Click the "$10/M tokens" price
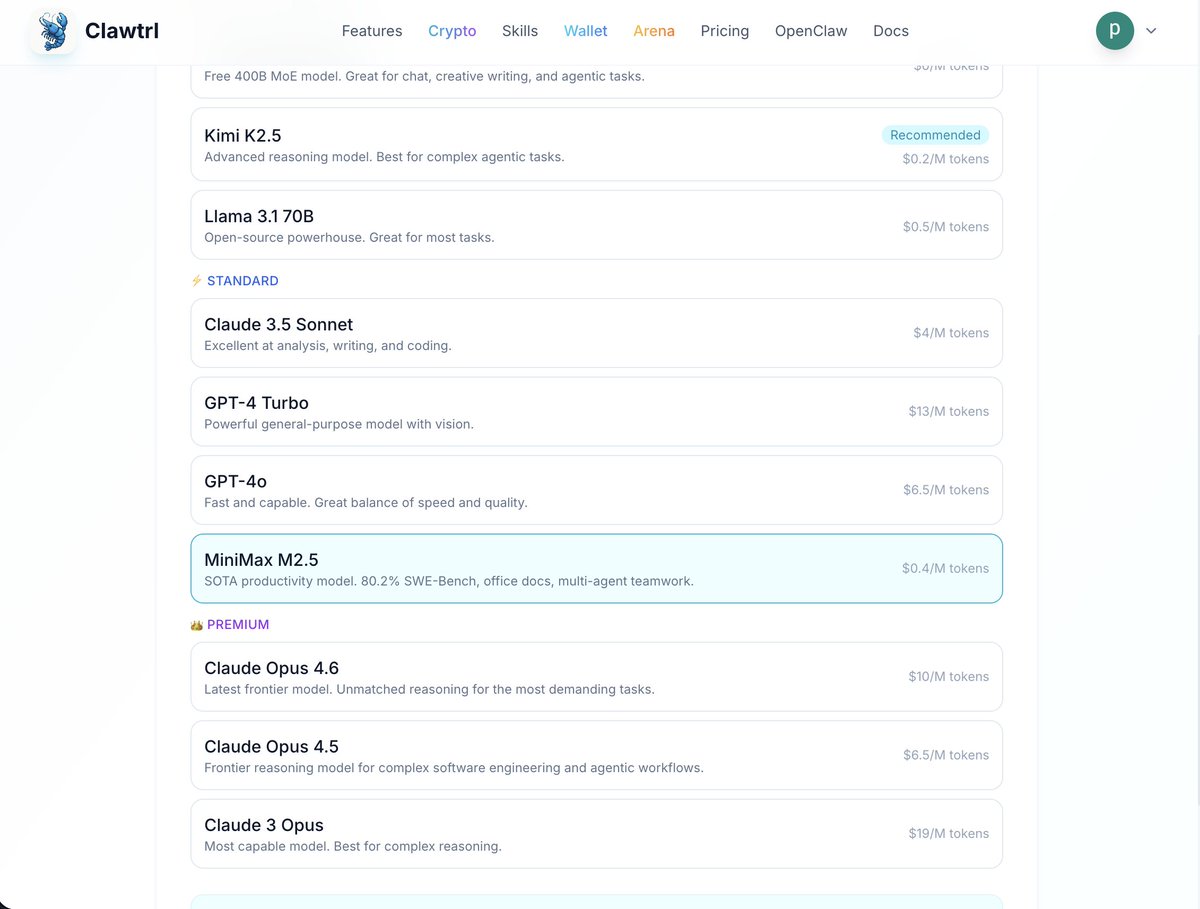This screenshot has height=909, width=1200. [949, 676]
